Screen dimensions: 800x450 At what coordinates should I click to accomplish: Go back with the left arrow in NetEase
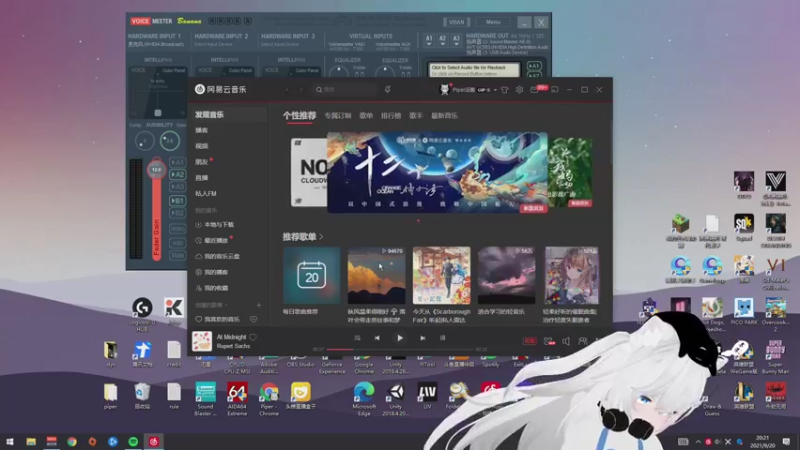point(287,90)
